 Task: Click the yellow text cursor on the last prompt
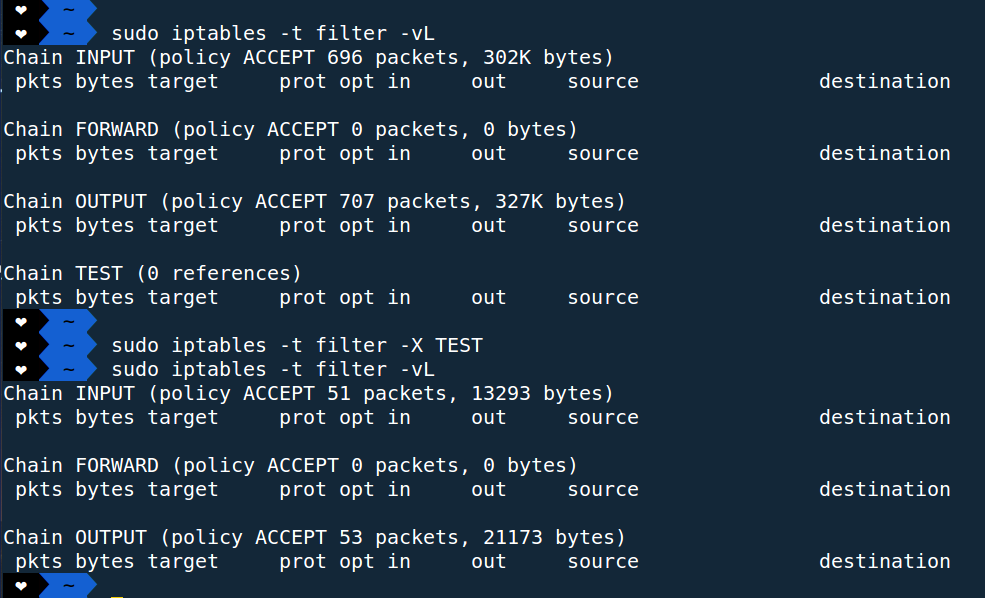tap(117, 596)
